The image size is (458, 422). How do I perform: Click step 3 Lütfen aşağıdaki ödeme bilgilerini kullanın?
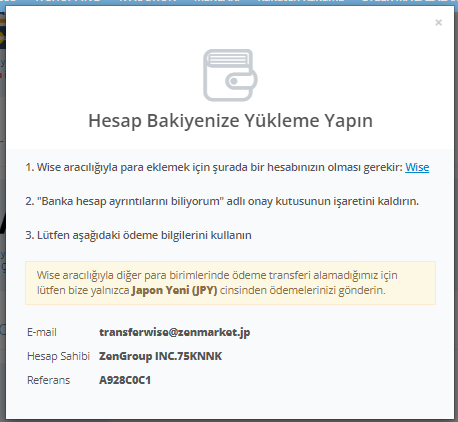coord(138,235)
